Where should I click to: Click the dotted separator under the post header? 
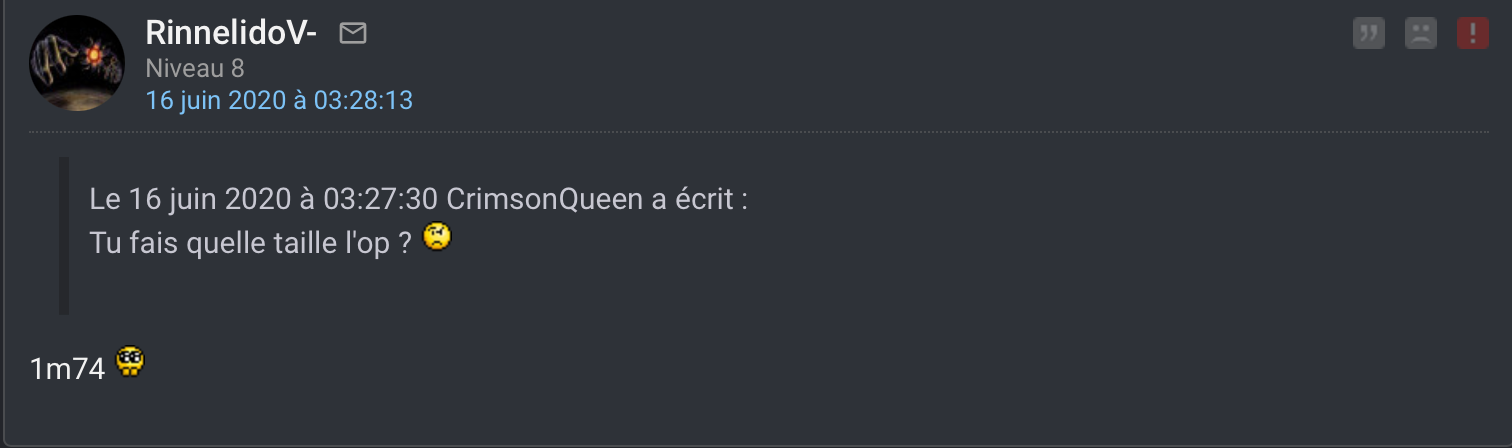[x=758, y=132]
